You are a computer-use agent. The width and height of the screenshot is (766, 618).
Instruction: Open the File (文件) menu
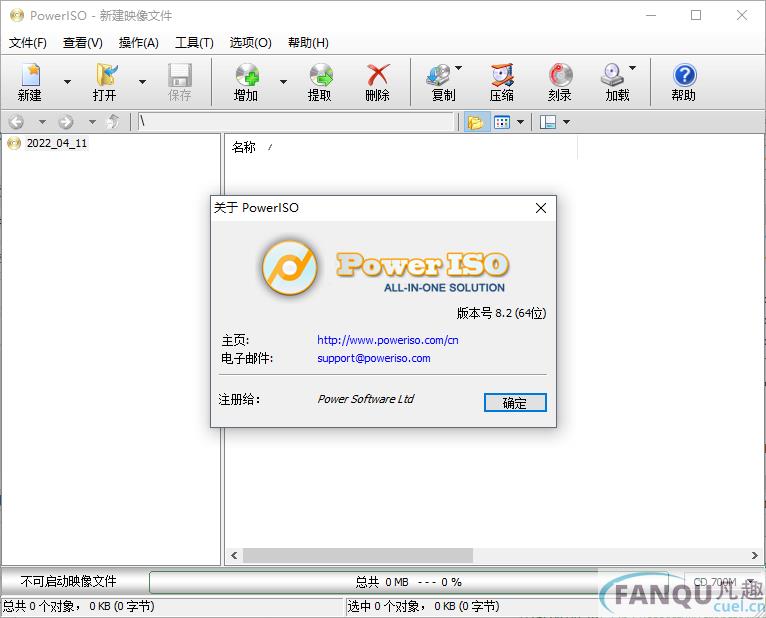pos(28,43)
